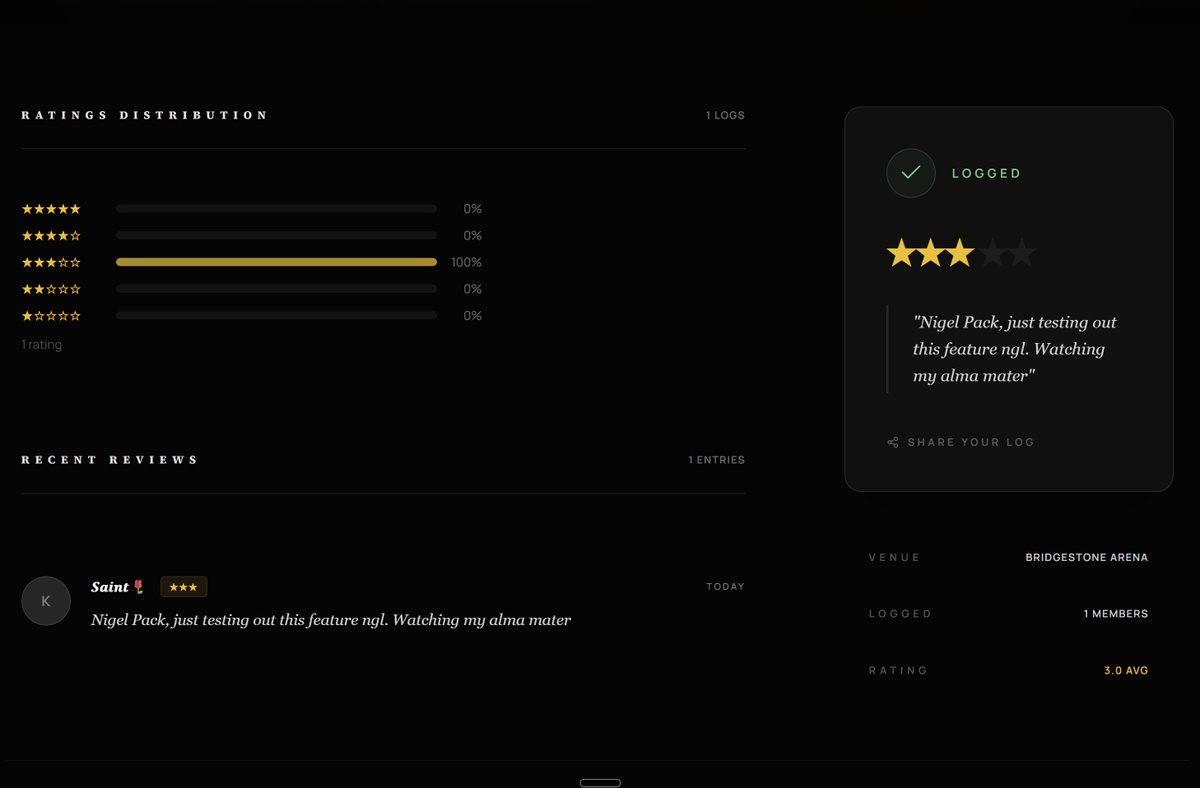Click the '1 rating' text

coord(42,345)
